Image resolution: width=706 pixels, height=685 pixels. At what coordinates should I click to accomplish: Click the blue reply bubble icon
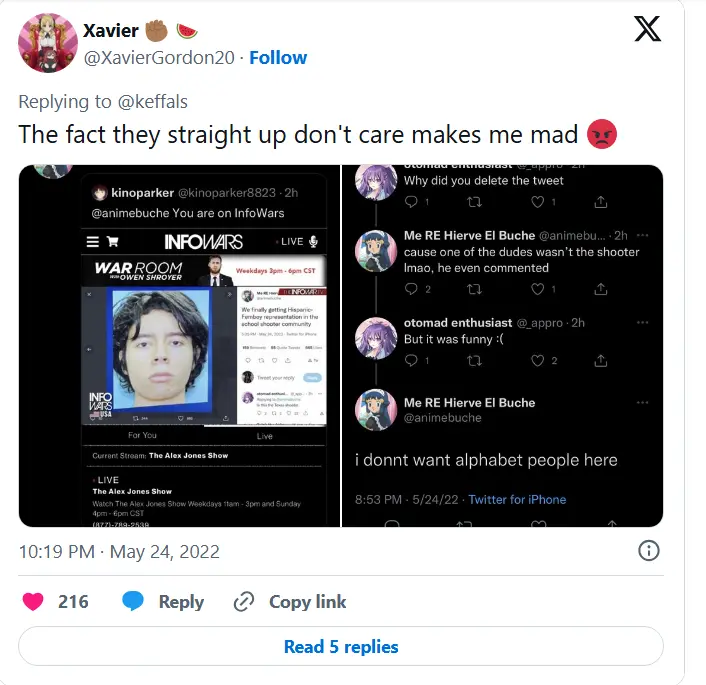pos(133,601)
